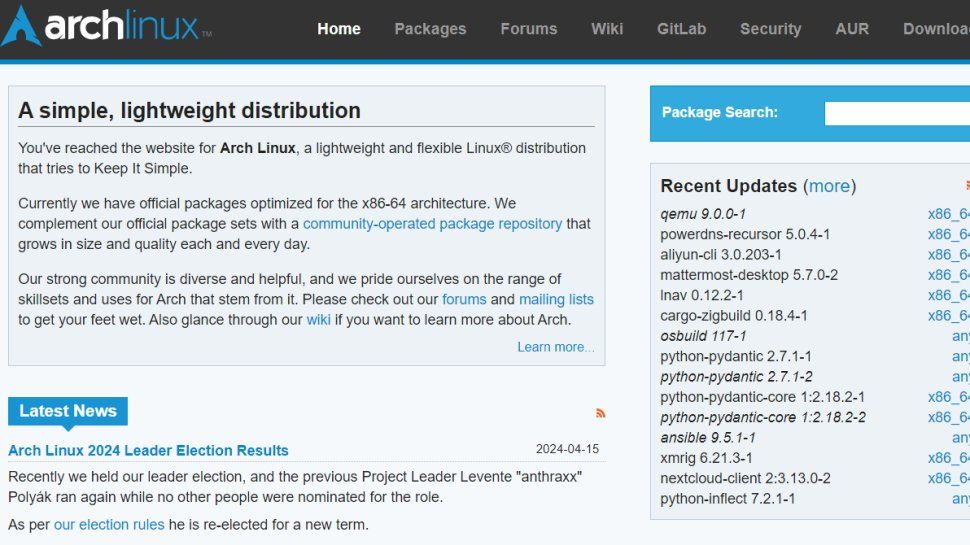Open the Security navigation item
970x545 pixels.
coord(770,29)
